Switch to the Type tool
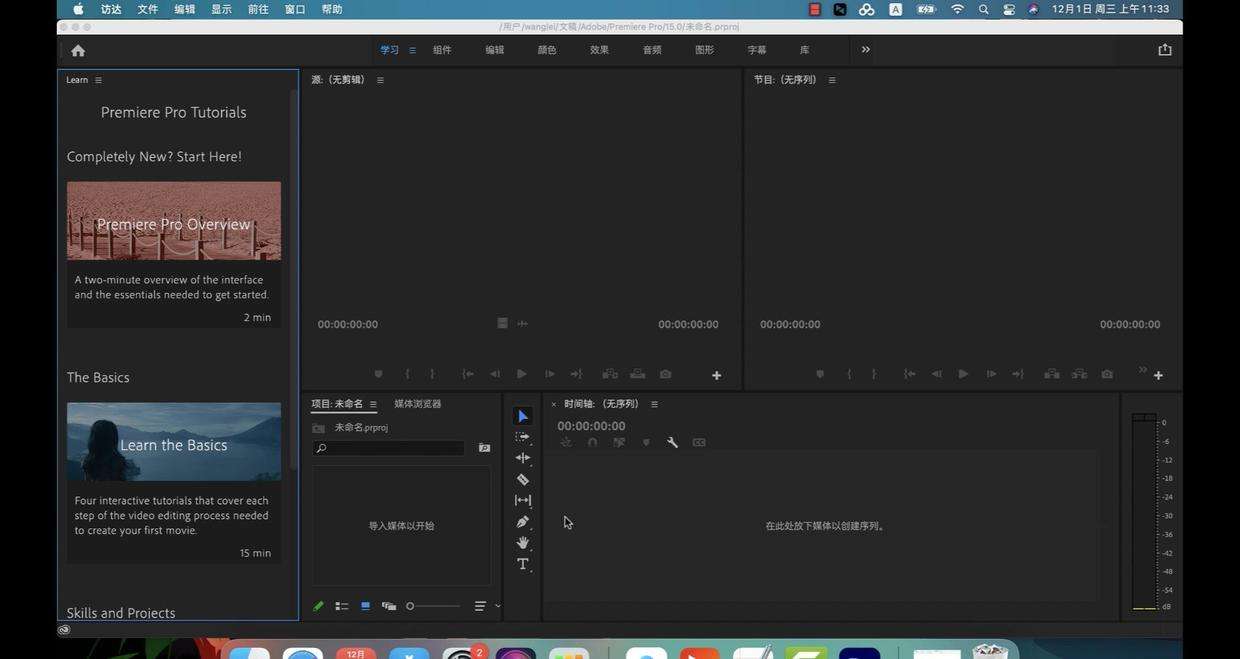Screen dimensions: 1240x659 (523, 564)
